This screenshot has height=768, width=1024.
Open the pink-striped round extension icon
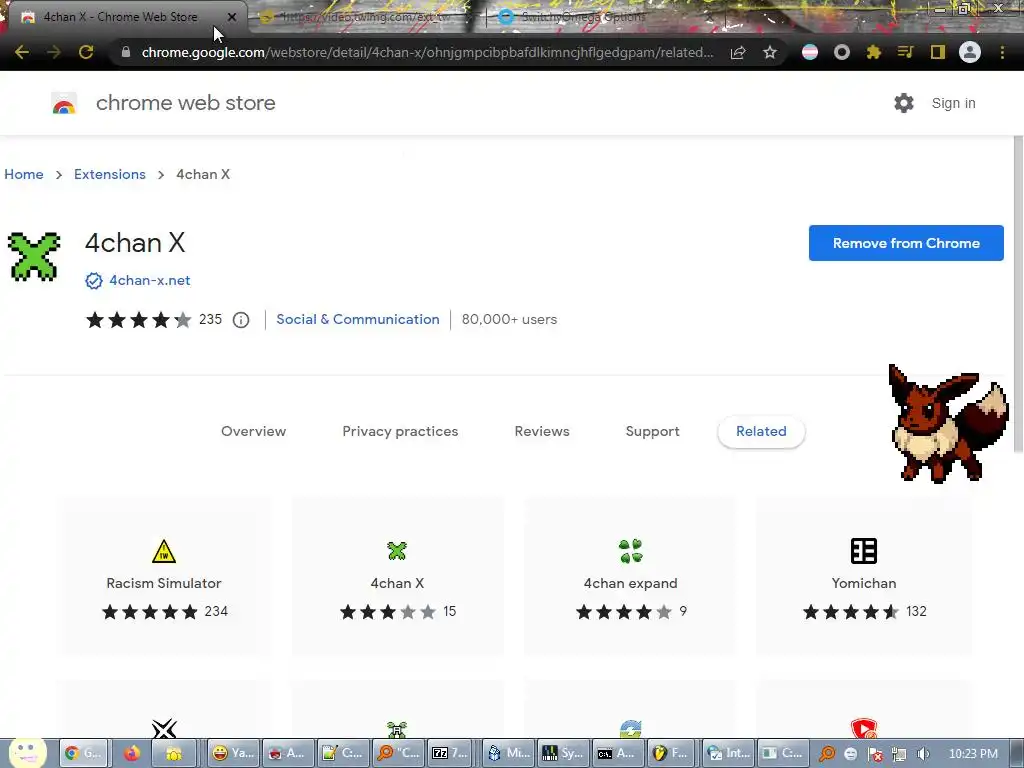coord(810,52)
